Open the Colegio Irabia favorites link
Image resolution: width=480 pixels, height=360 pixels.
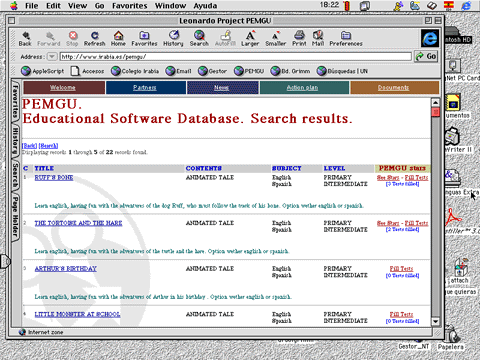[x=135, y=71]
